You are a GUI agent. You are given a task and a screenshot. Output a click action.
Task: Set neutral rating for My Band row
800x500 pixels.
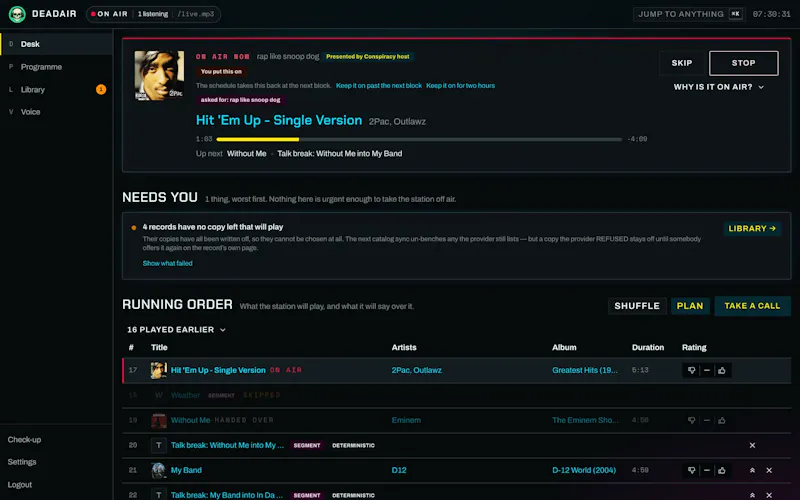point(707,470)
